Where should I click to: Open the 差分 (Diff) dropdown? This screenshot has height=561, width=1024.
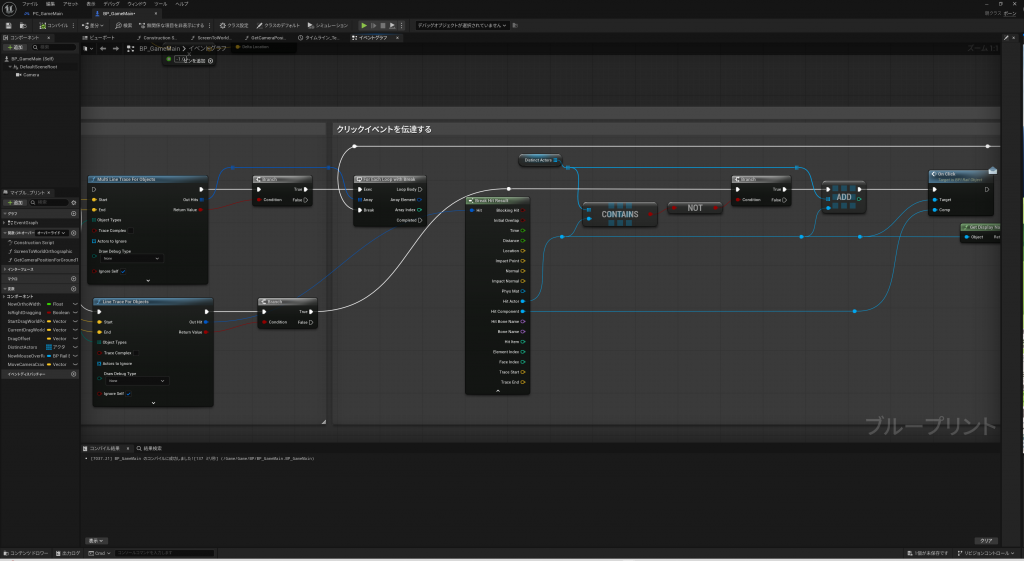coord(92,25)
